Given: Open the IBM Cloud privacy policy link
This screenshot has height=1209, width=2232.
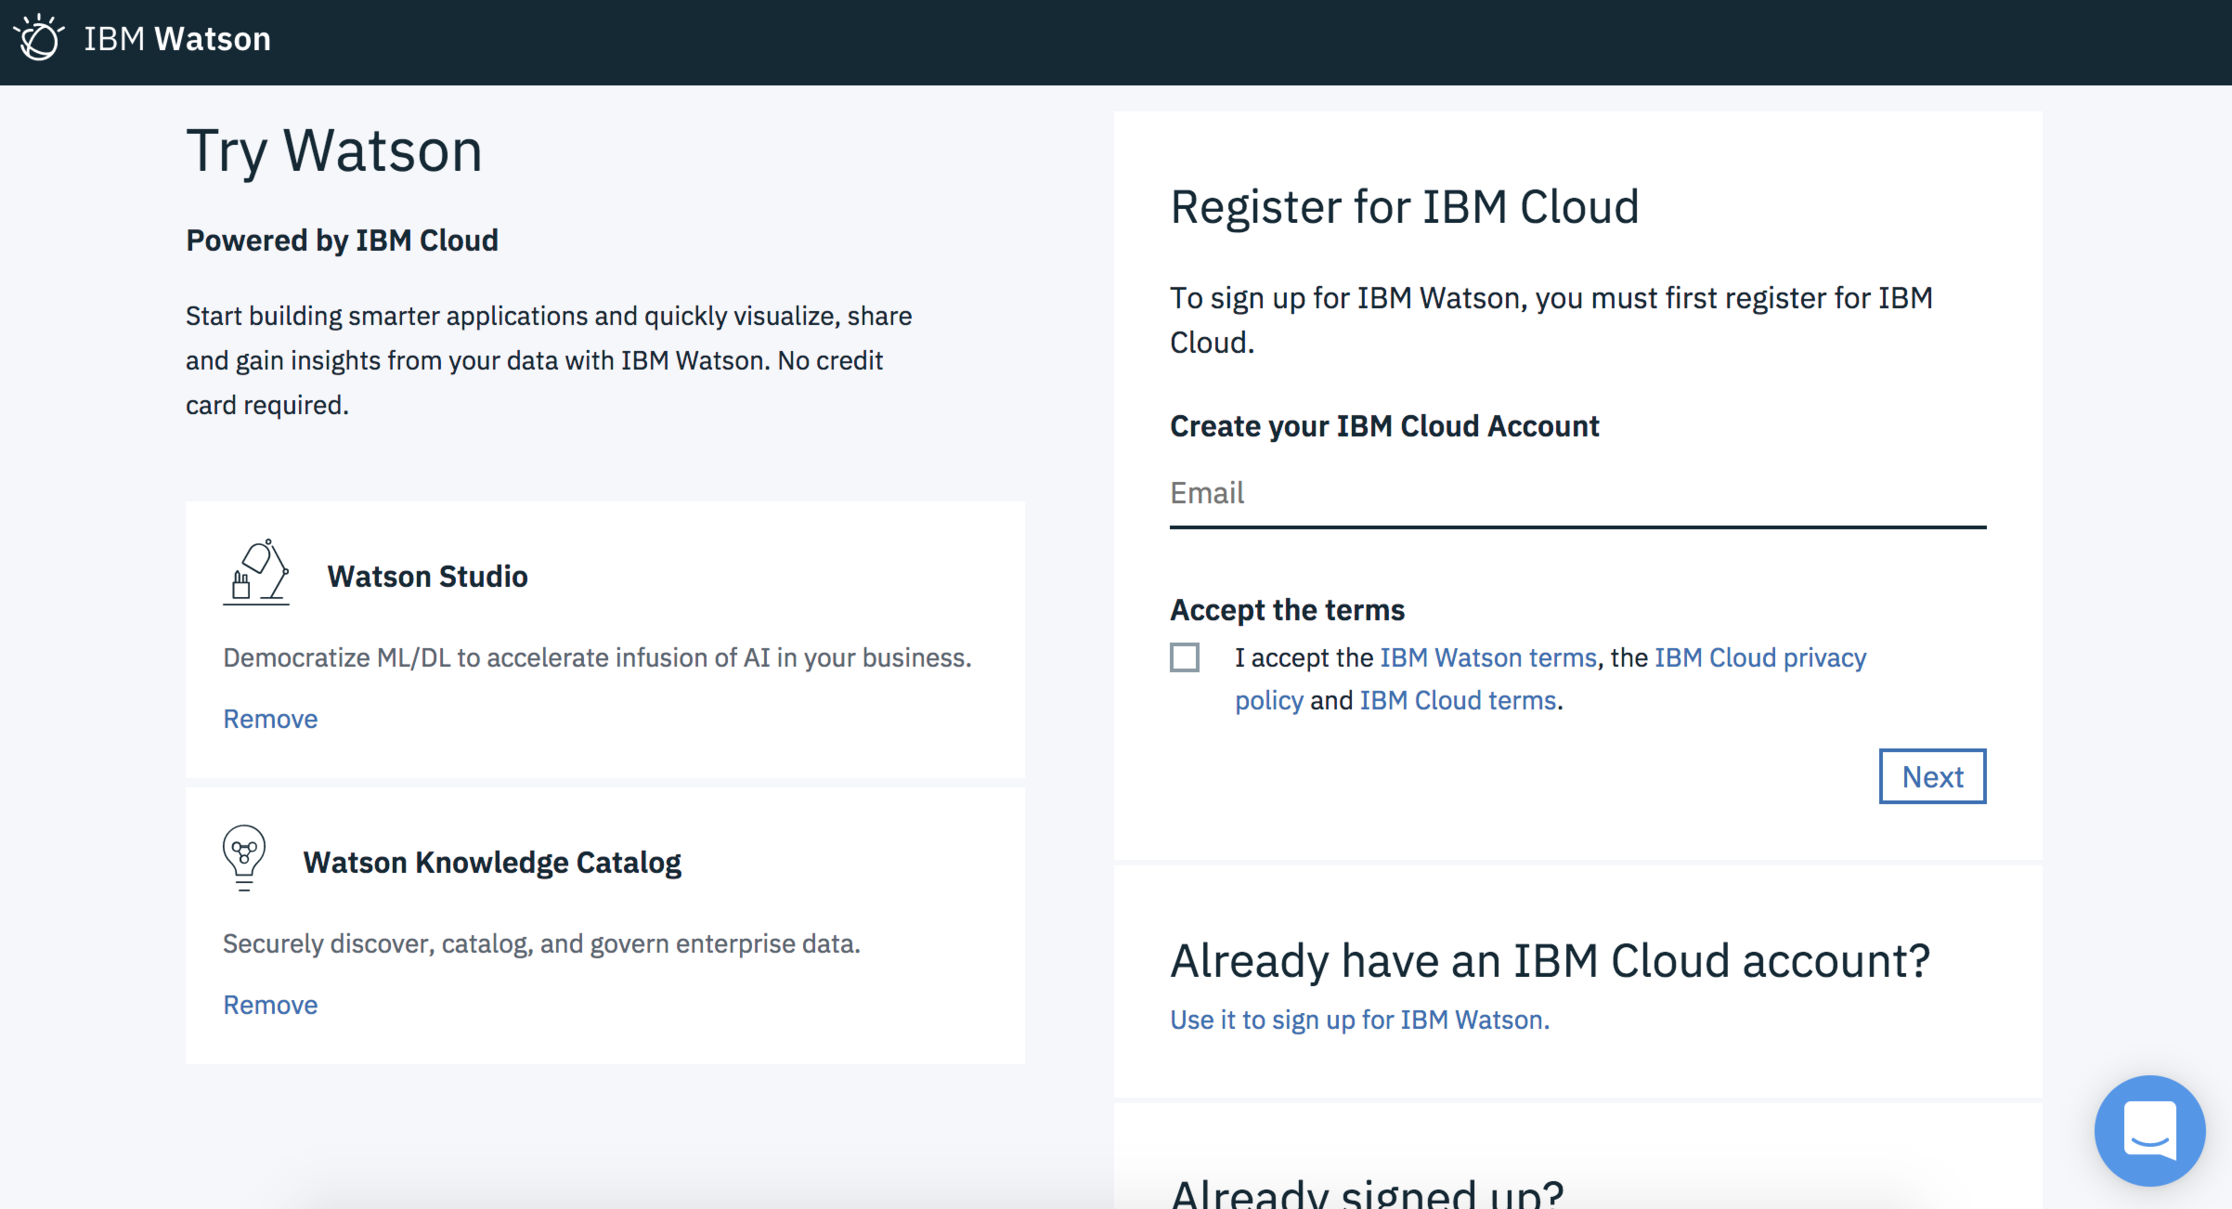Looking at the screenshot, I should [1759, 657].
